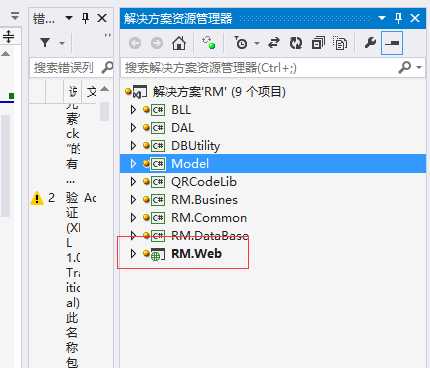430x368 pixels.
Task: Click Error List scroll up arrow
Action: tap(105, 89)
